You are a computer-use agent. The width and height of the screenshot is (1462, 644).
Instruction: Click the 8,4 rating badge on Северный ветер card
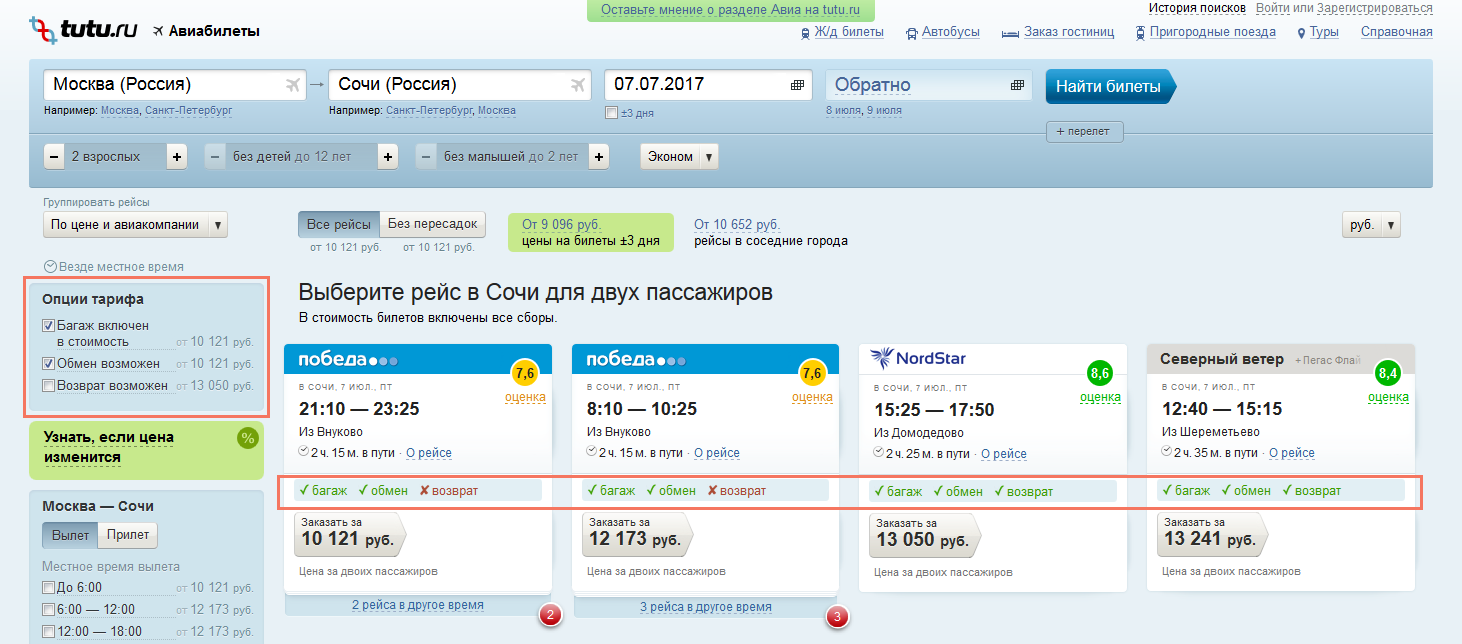1388,374
